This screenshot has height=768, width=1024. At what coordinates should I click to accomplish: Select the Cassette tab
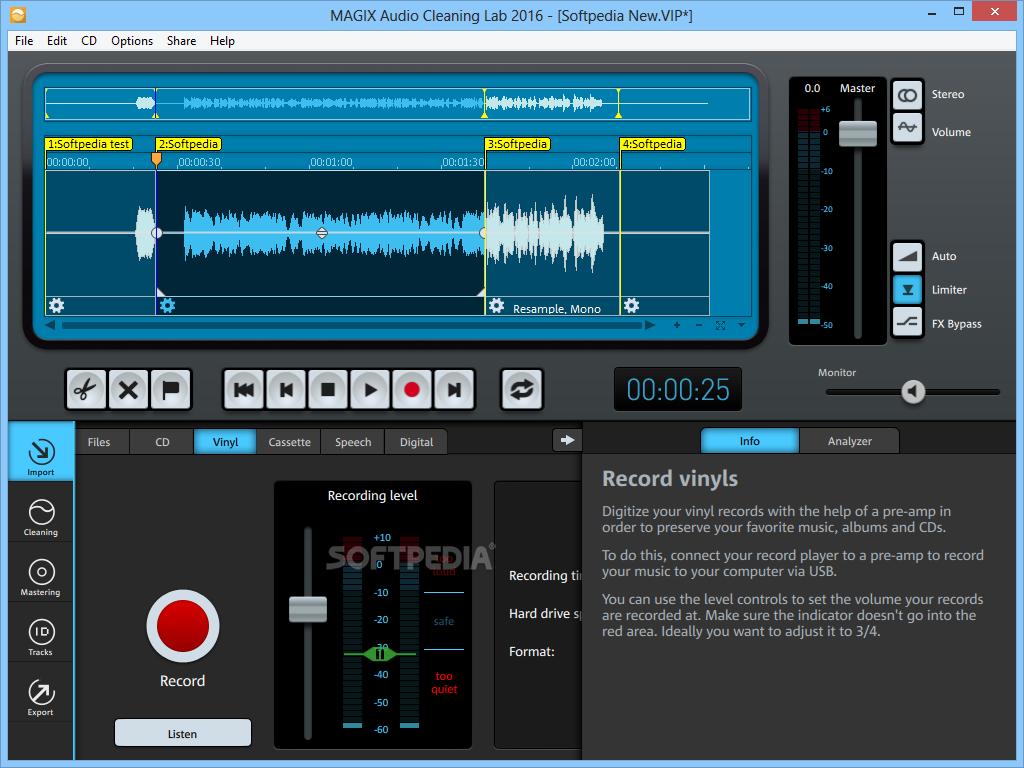pyautogui.click(x=289, y=442)
